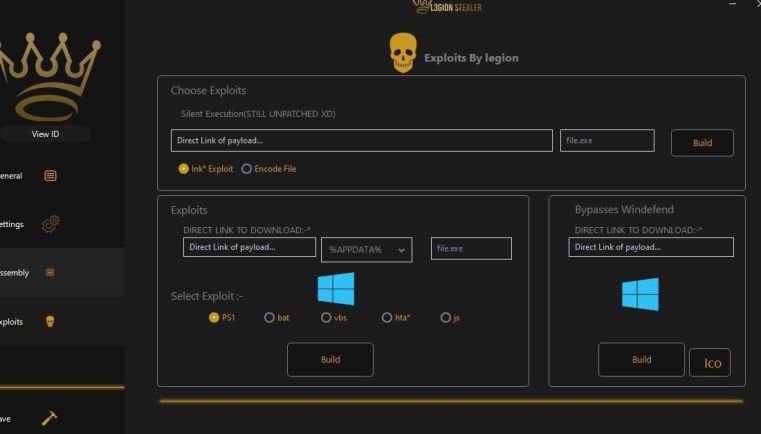Click the golden crown logo
The height and width of the screenshot is (434, 761).
48,75
